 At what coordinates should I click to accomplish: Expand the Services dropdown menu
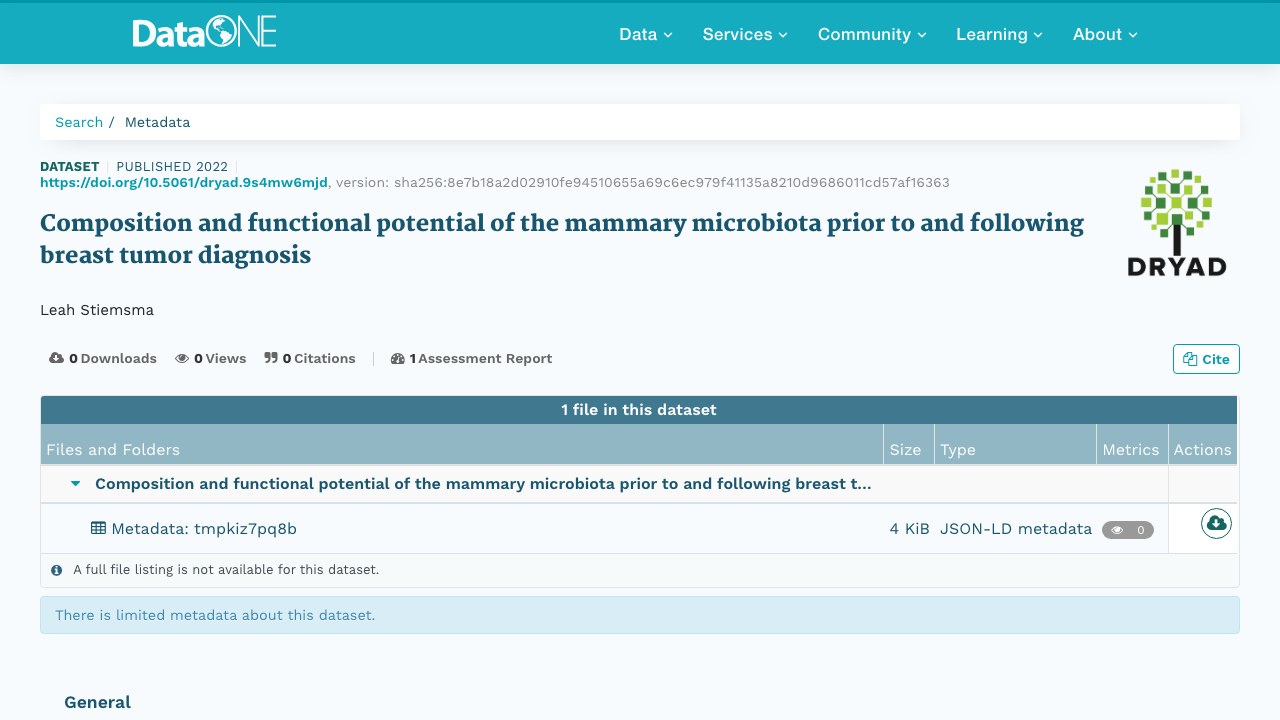point(745,34)
